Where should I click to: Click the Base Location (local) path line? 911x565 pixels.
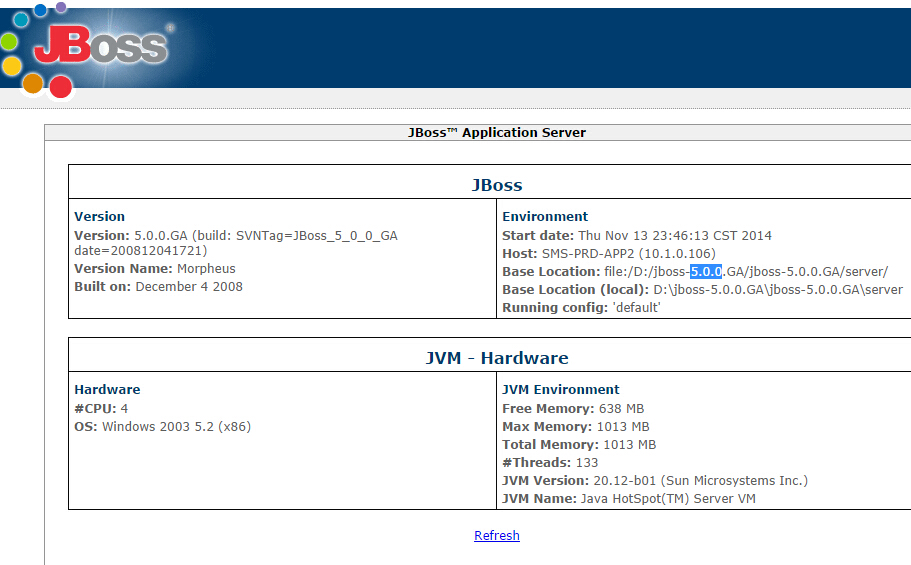point(702,289)
